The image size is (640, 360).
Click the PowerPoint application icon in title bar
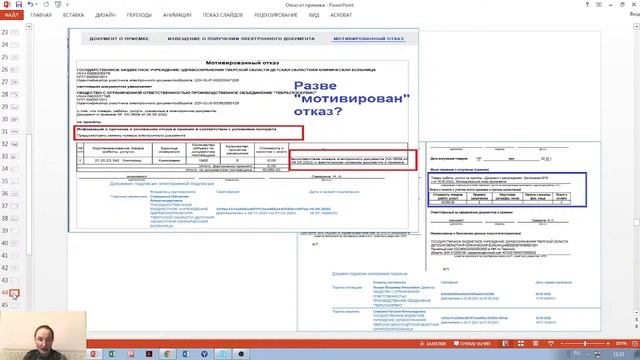point(7,4)
